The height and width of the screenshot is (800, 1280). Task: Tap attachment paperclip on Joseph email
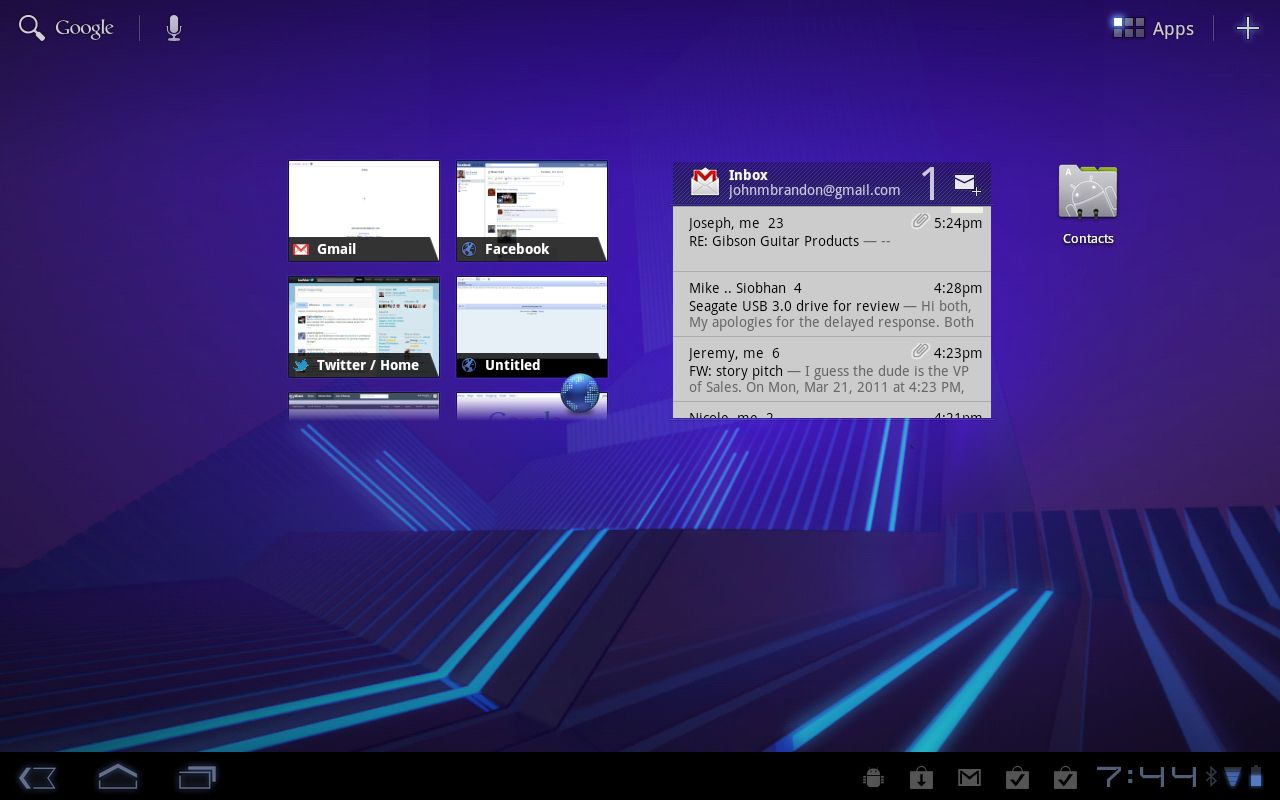click(x=920, y=221)
